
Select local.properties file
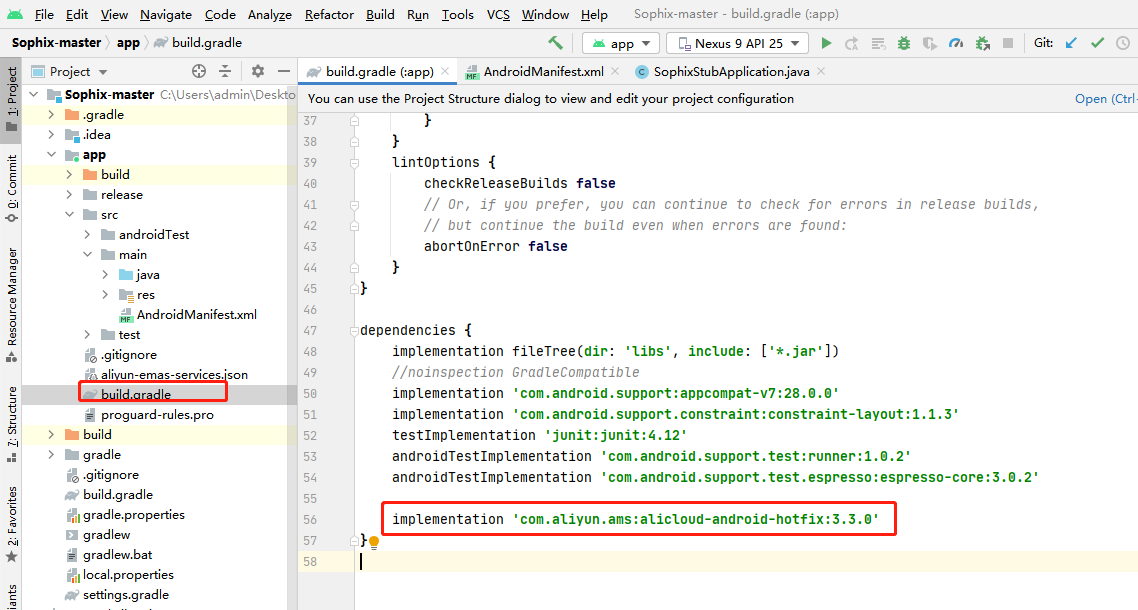pyautogui.click(x=128, y=574)
